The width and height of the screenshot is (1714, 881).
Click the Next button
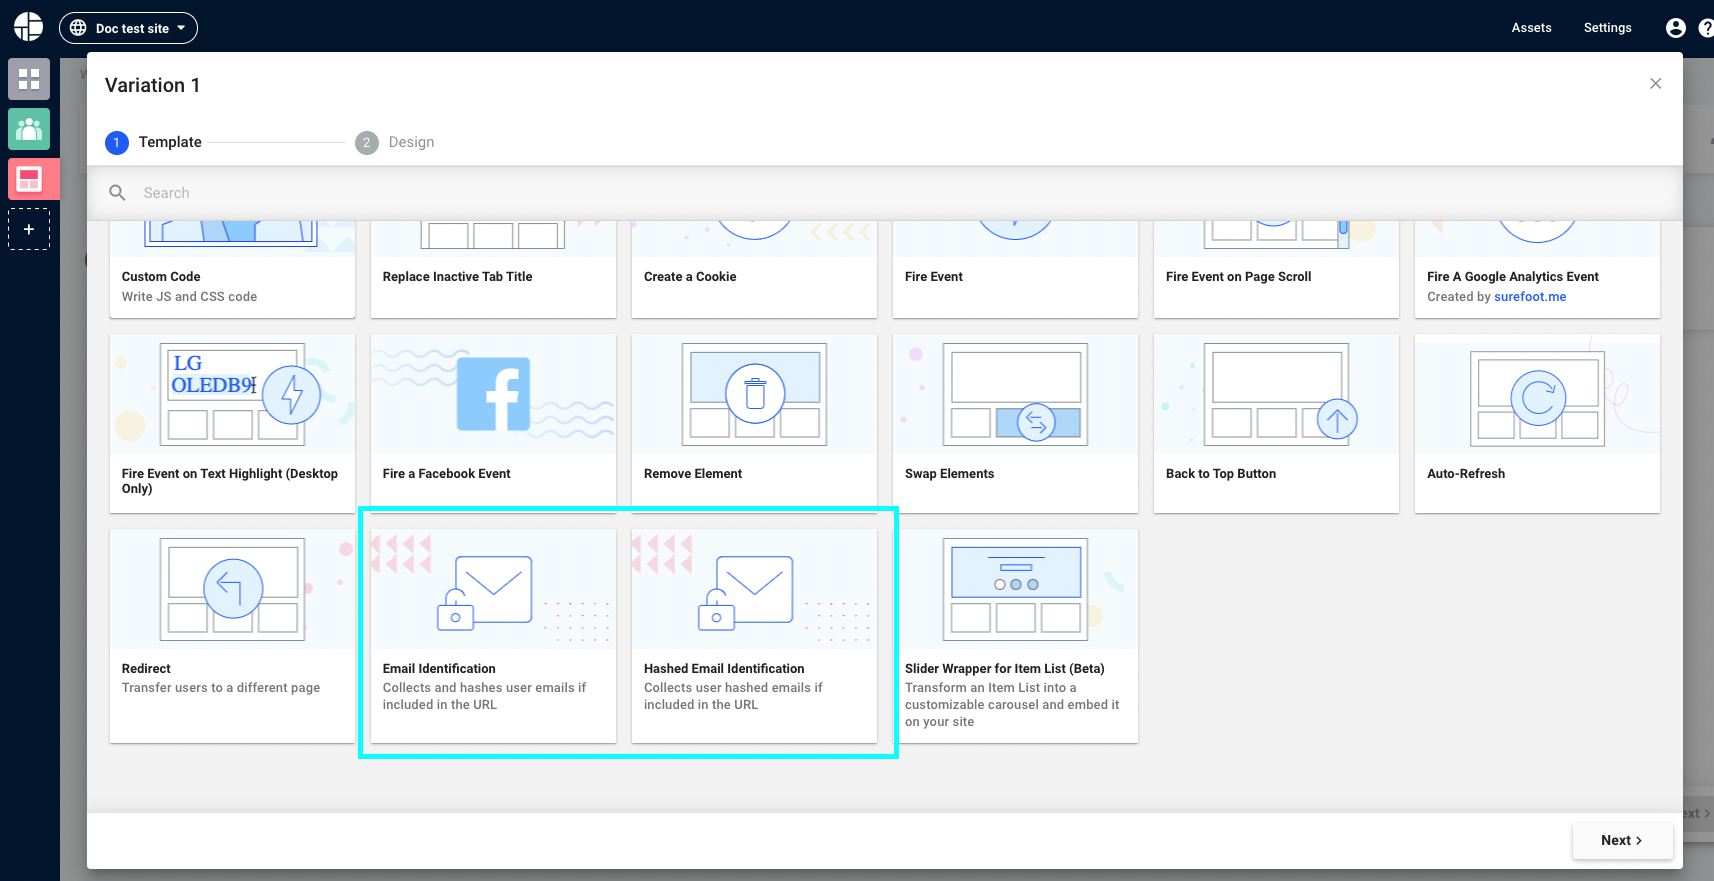coord(1622,840)
